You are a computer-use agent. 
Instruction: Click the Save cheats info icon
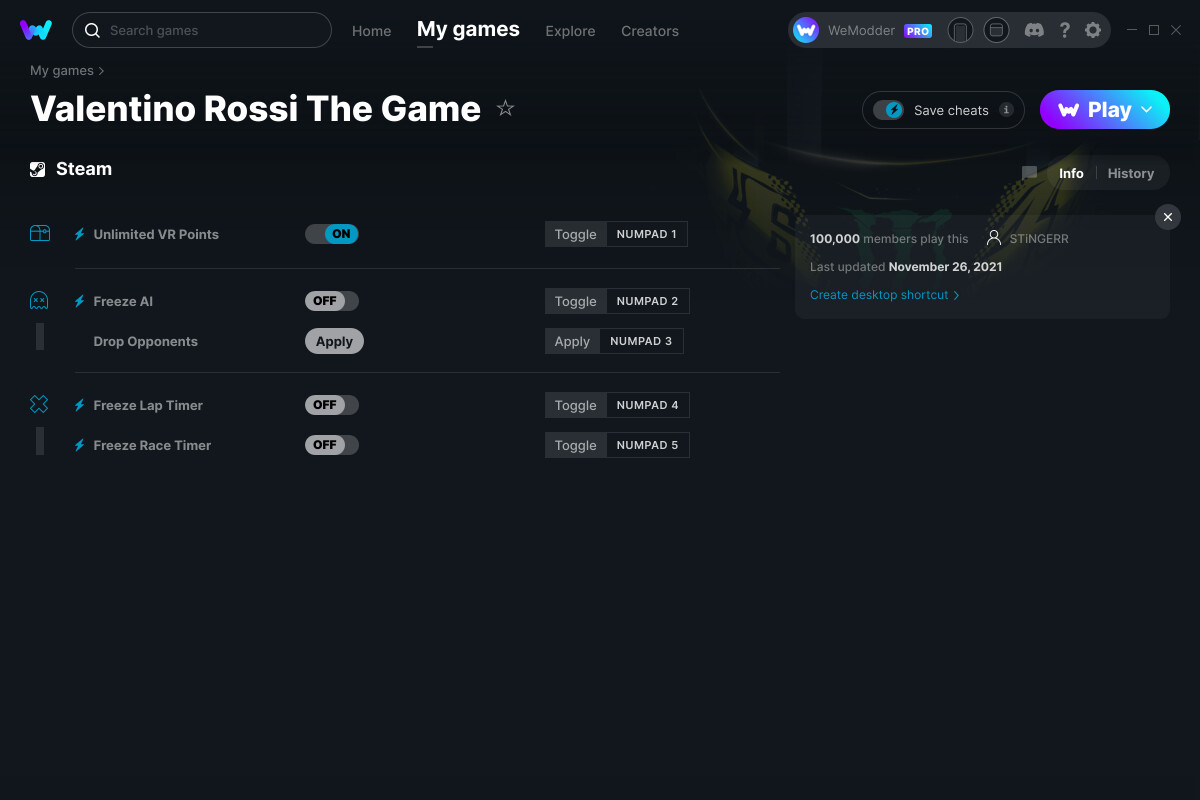tap(1006, 110)
